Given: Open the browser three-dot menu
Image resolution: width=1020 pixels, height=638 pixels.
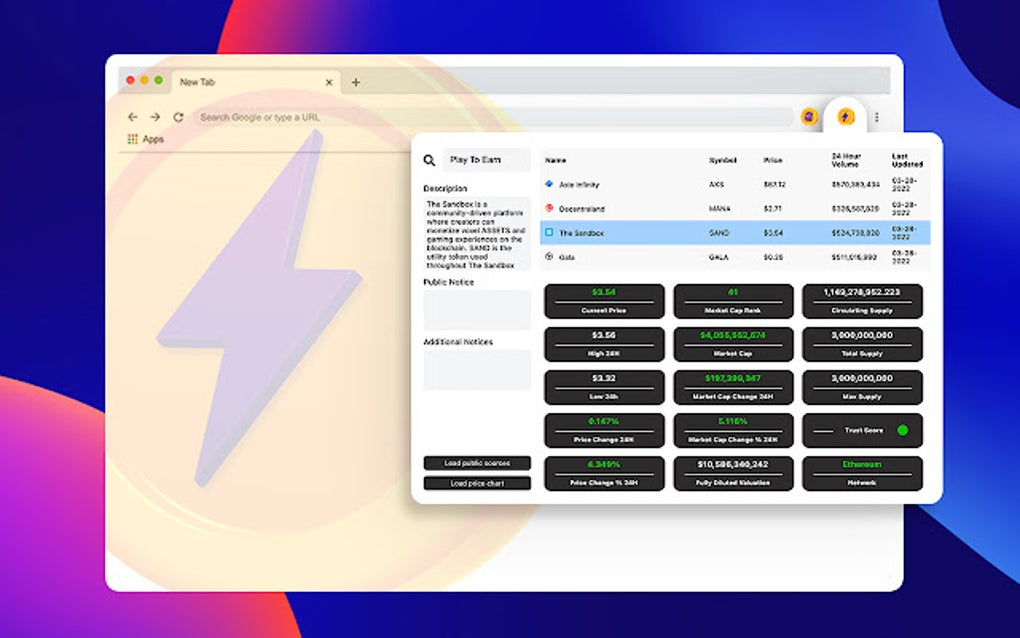Looking at the screenshot, I should coord(877,117).
